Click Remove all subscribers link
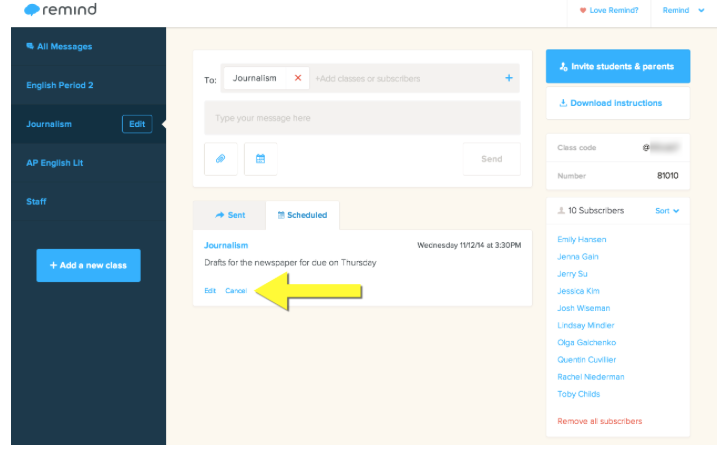 pos(599,421)
